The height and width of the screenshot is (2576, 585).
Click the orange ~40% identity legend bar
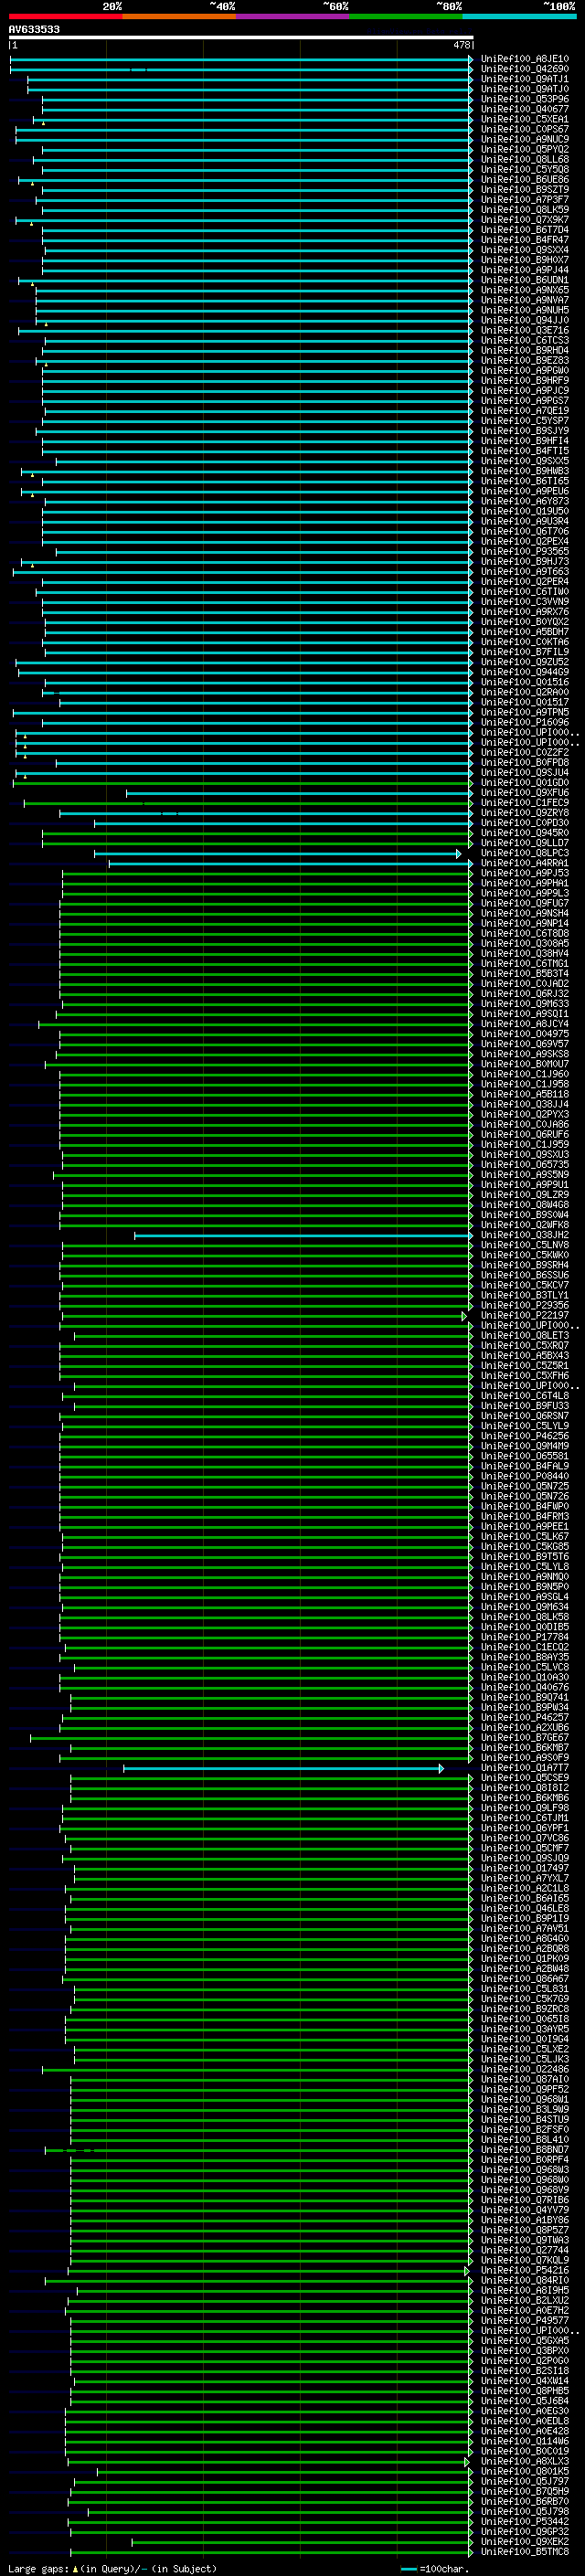179,17
